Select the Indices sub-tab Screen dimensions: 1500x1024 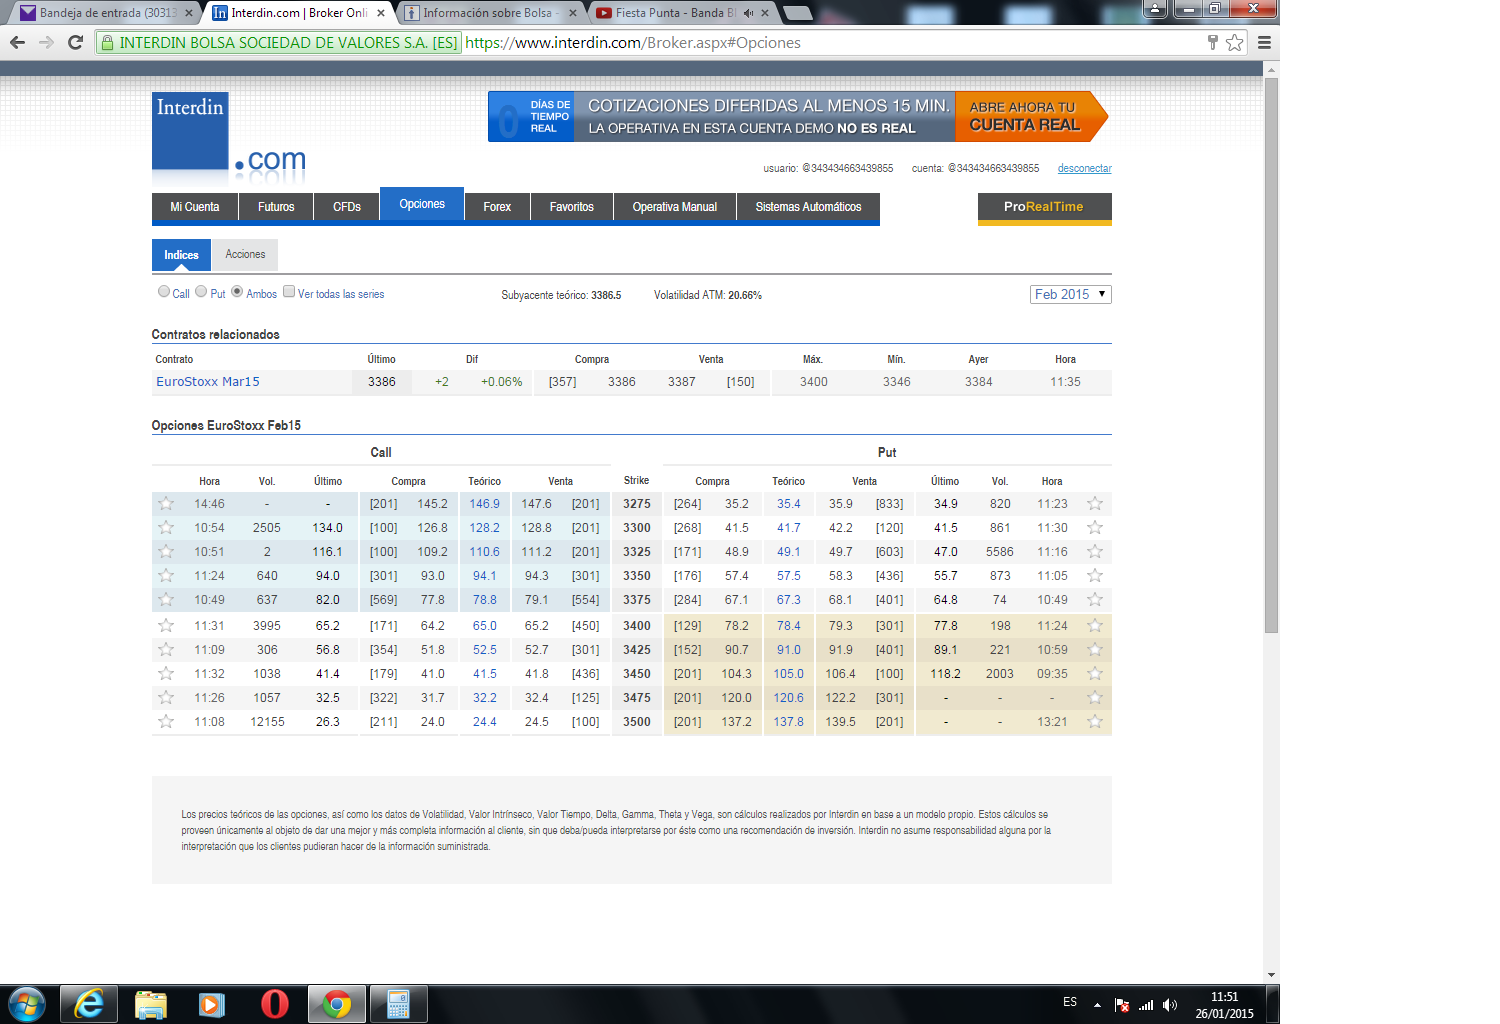(x=181, y=255)
